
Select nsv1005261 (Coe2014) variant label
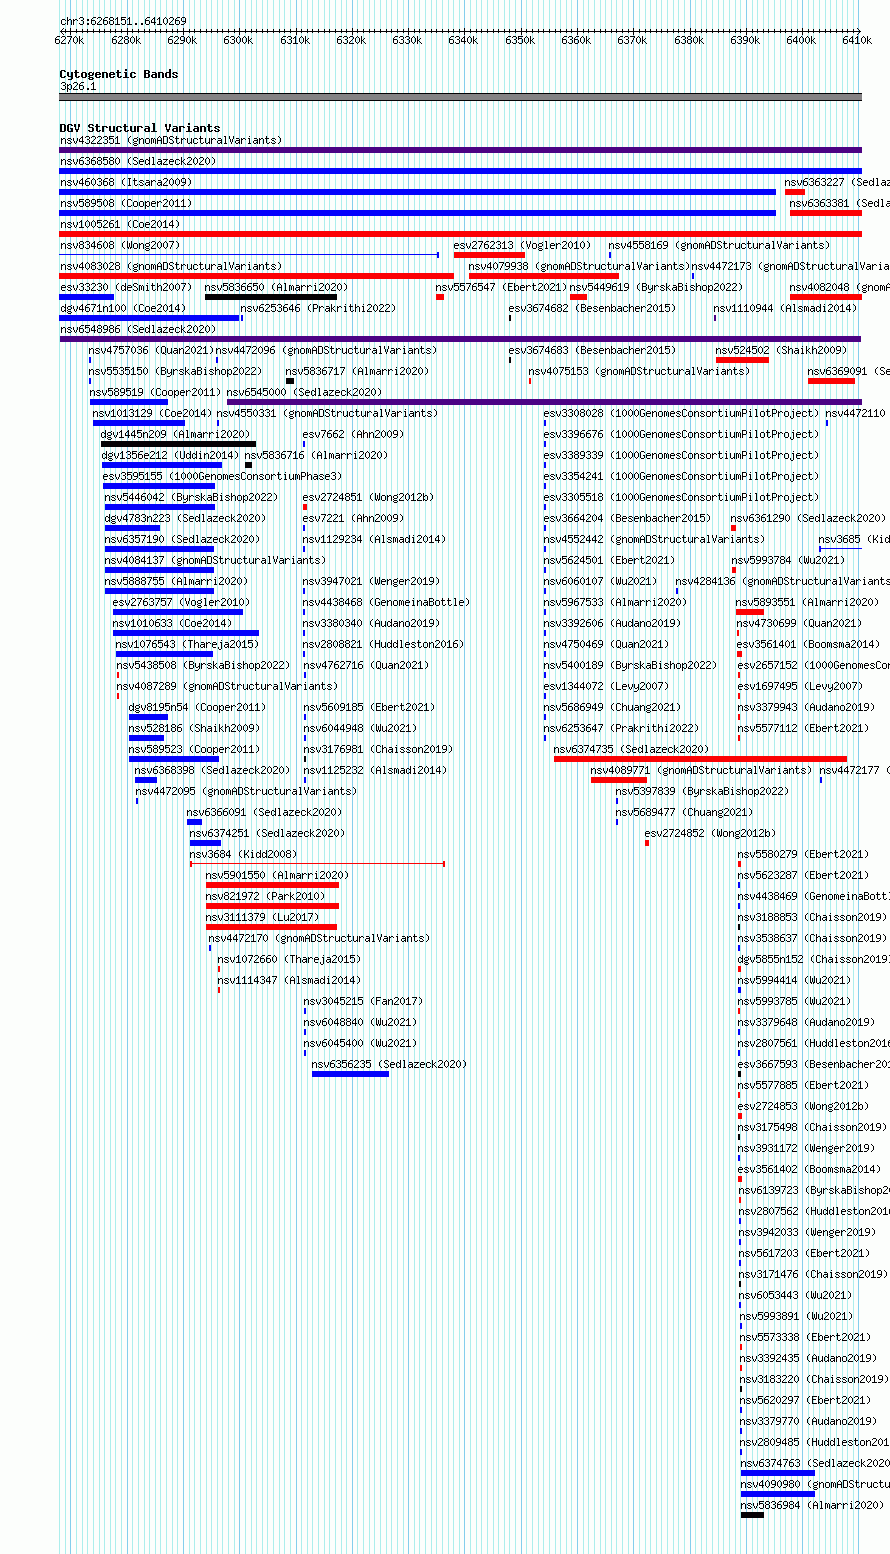pos(120,224)
